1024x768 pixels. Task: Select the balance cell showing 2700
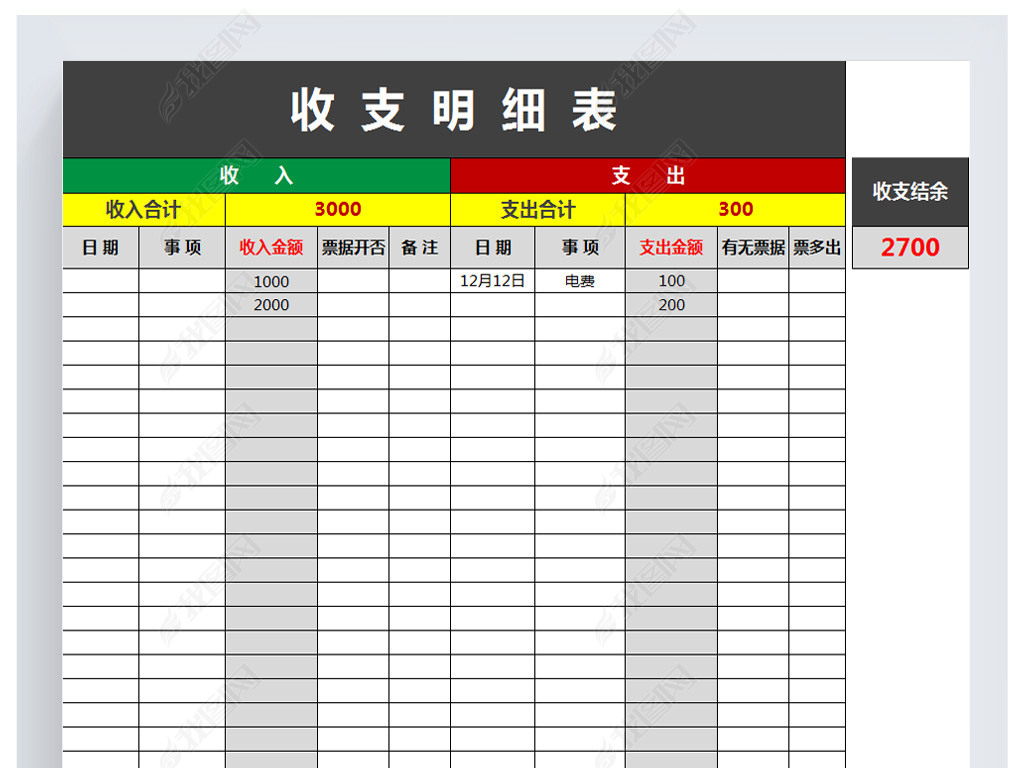point(910,247)
